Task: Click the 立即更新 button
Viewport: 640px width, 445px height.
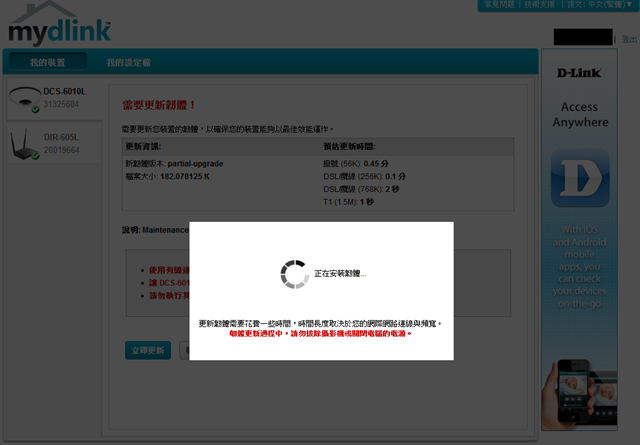Action: [148, 350]
